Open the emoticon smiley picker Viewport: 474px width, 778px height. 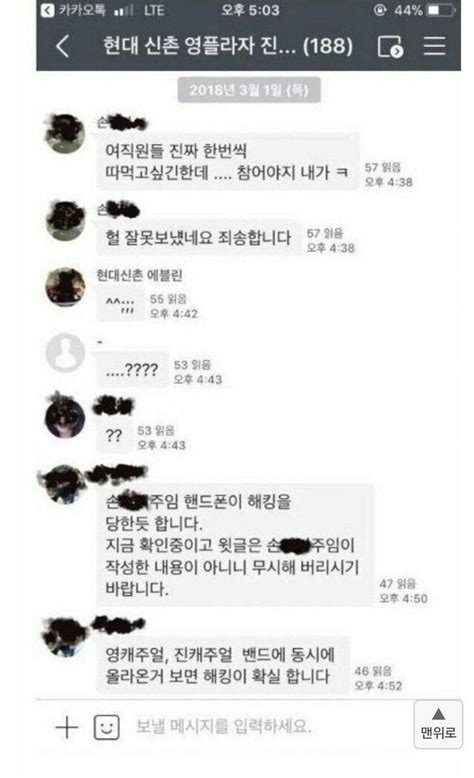pyautogui.click(x=107, y=727)
